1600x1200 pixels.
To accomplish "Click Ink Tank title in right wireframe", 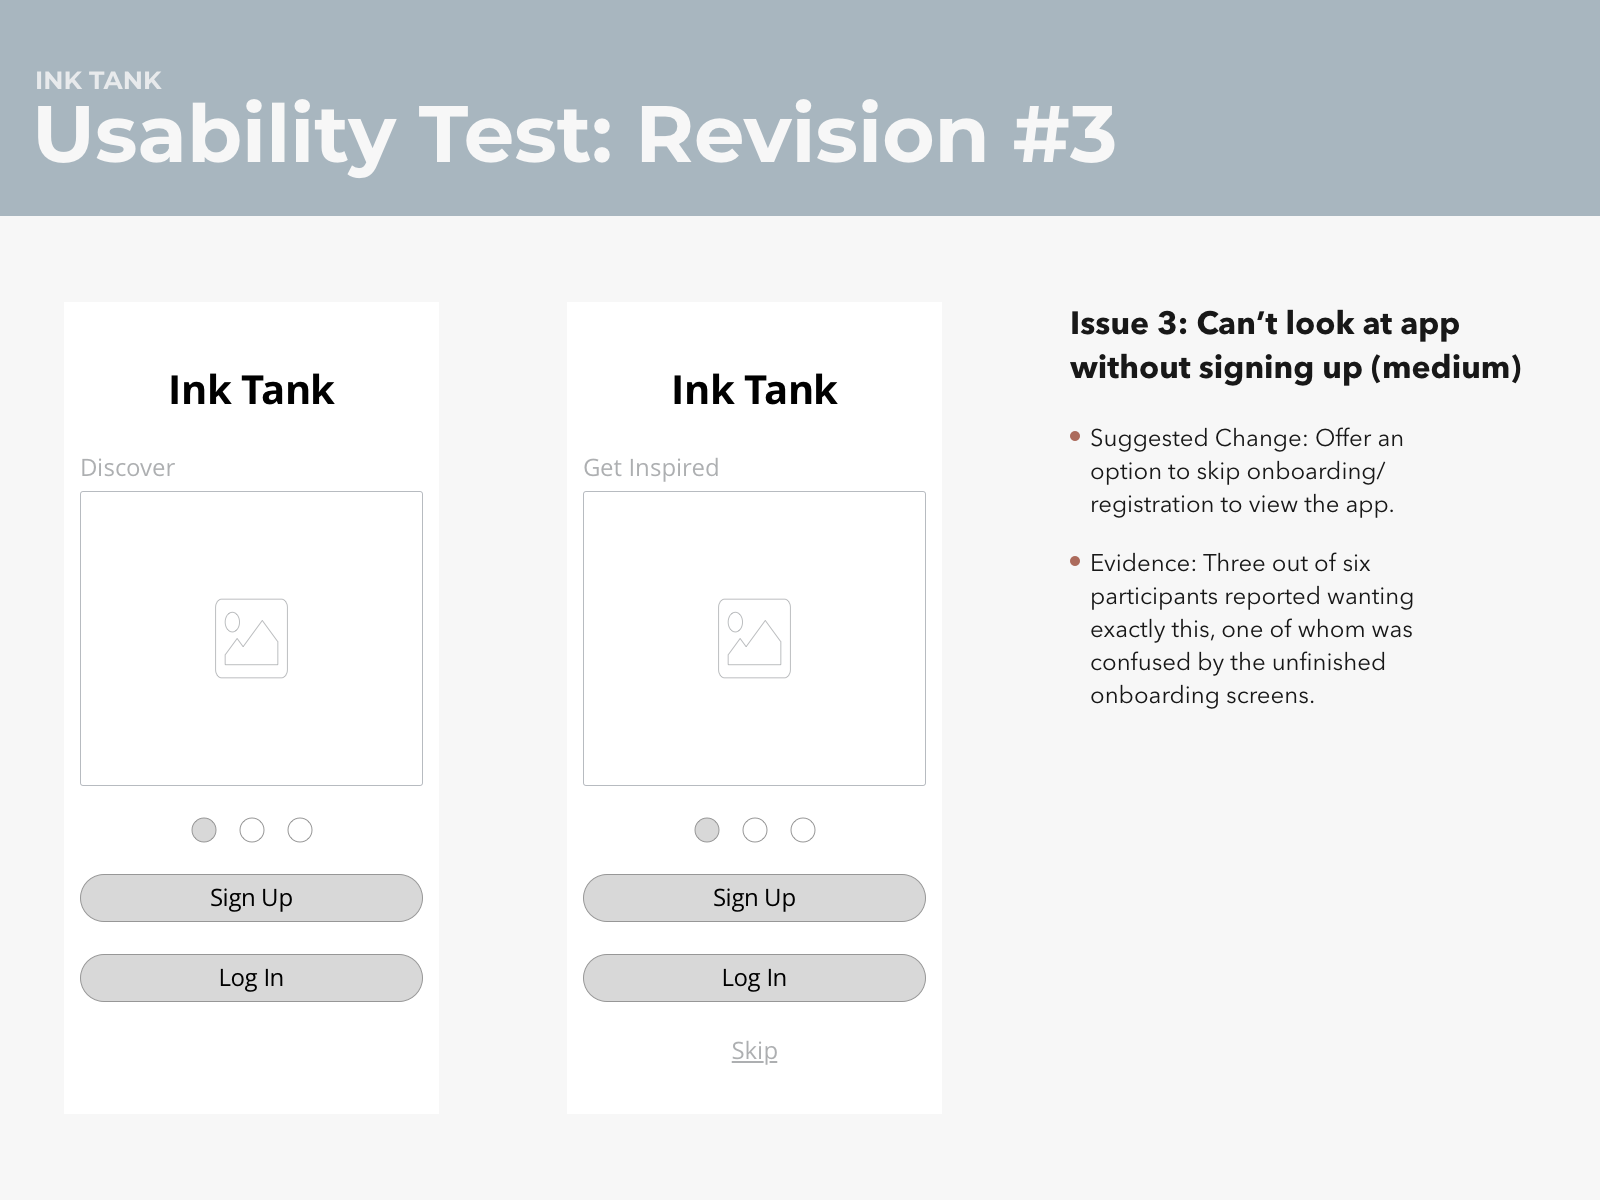I will click(754, 390).
